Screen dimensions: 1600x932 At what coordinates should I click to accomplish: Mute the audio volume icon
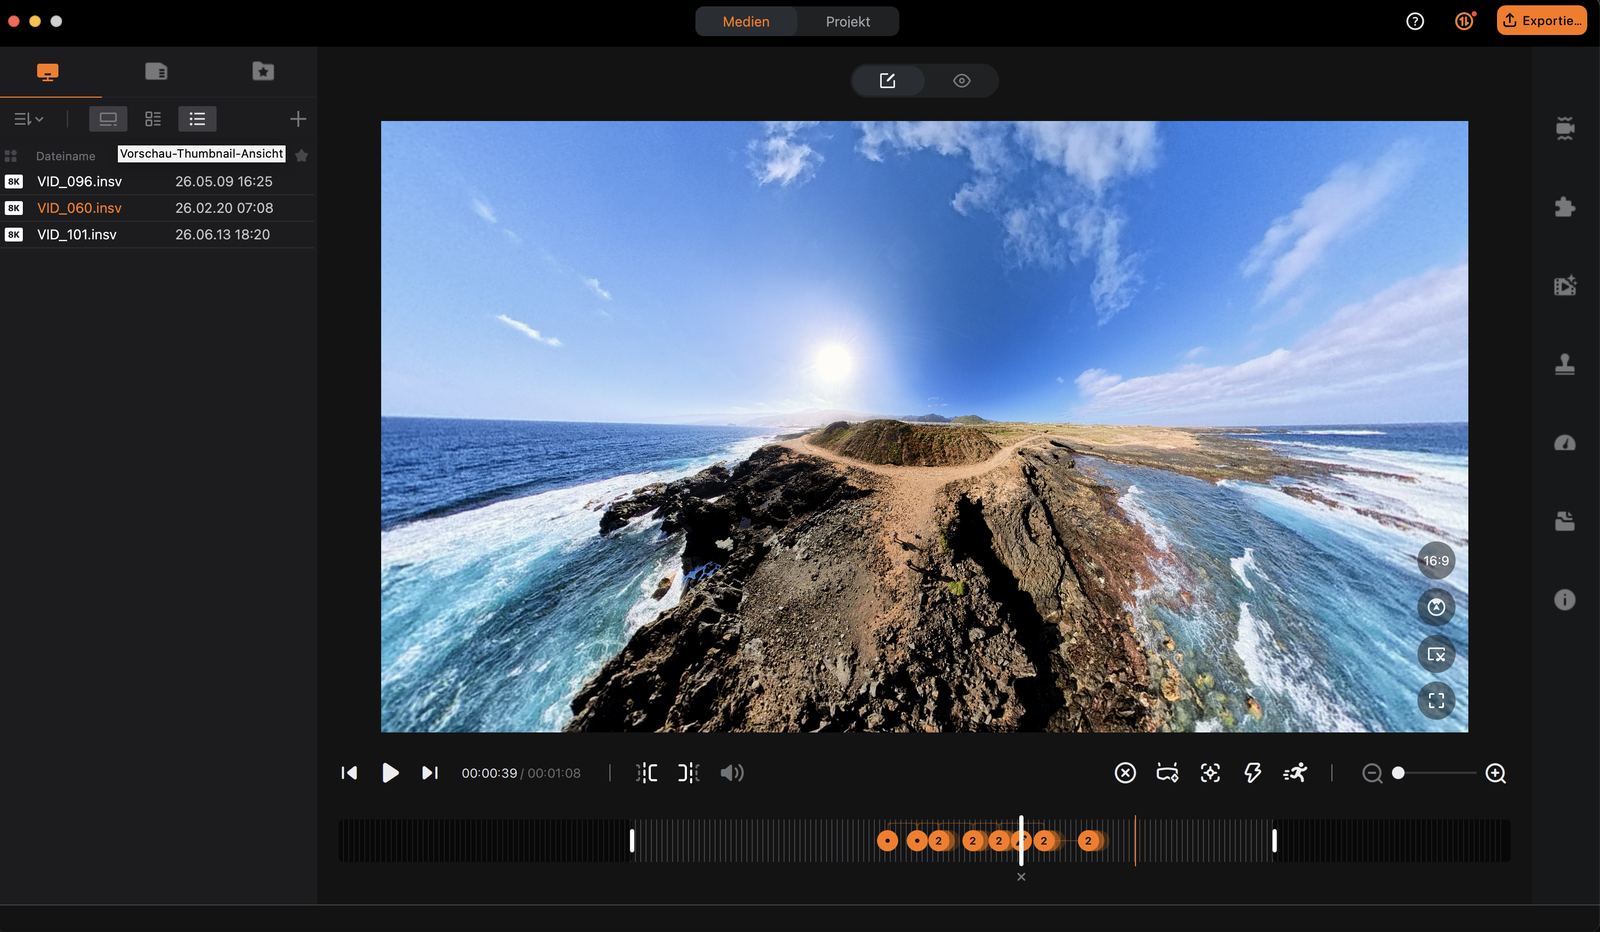click(x=732, y=773)
